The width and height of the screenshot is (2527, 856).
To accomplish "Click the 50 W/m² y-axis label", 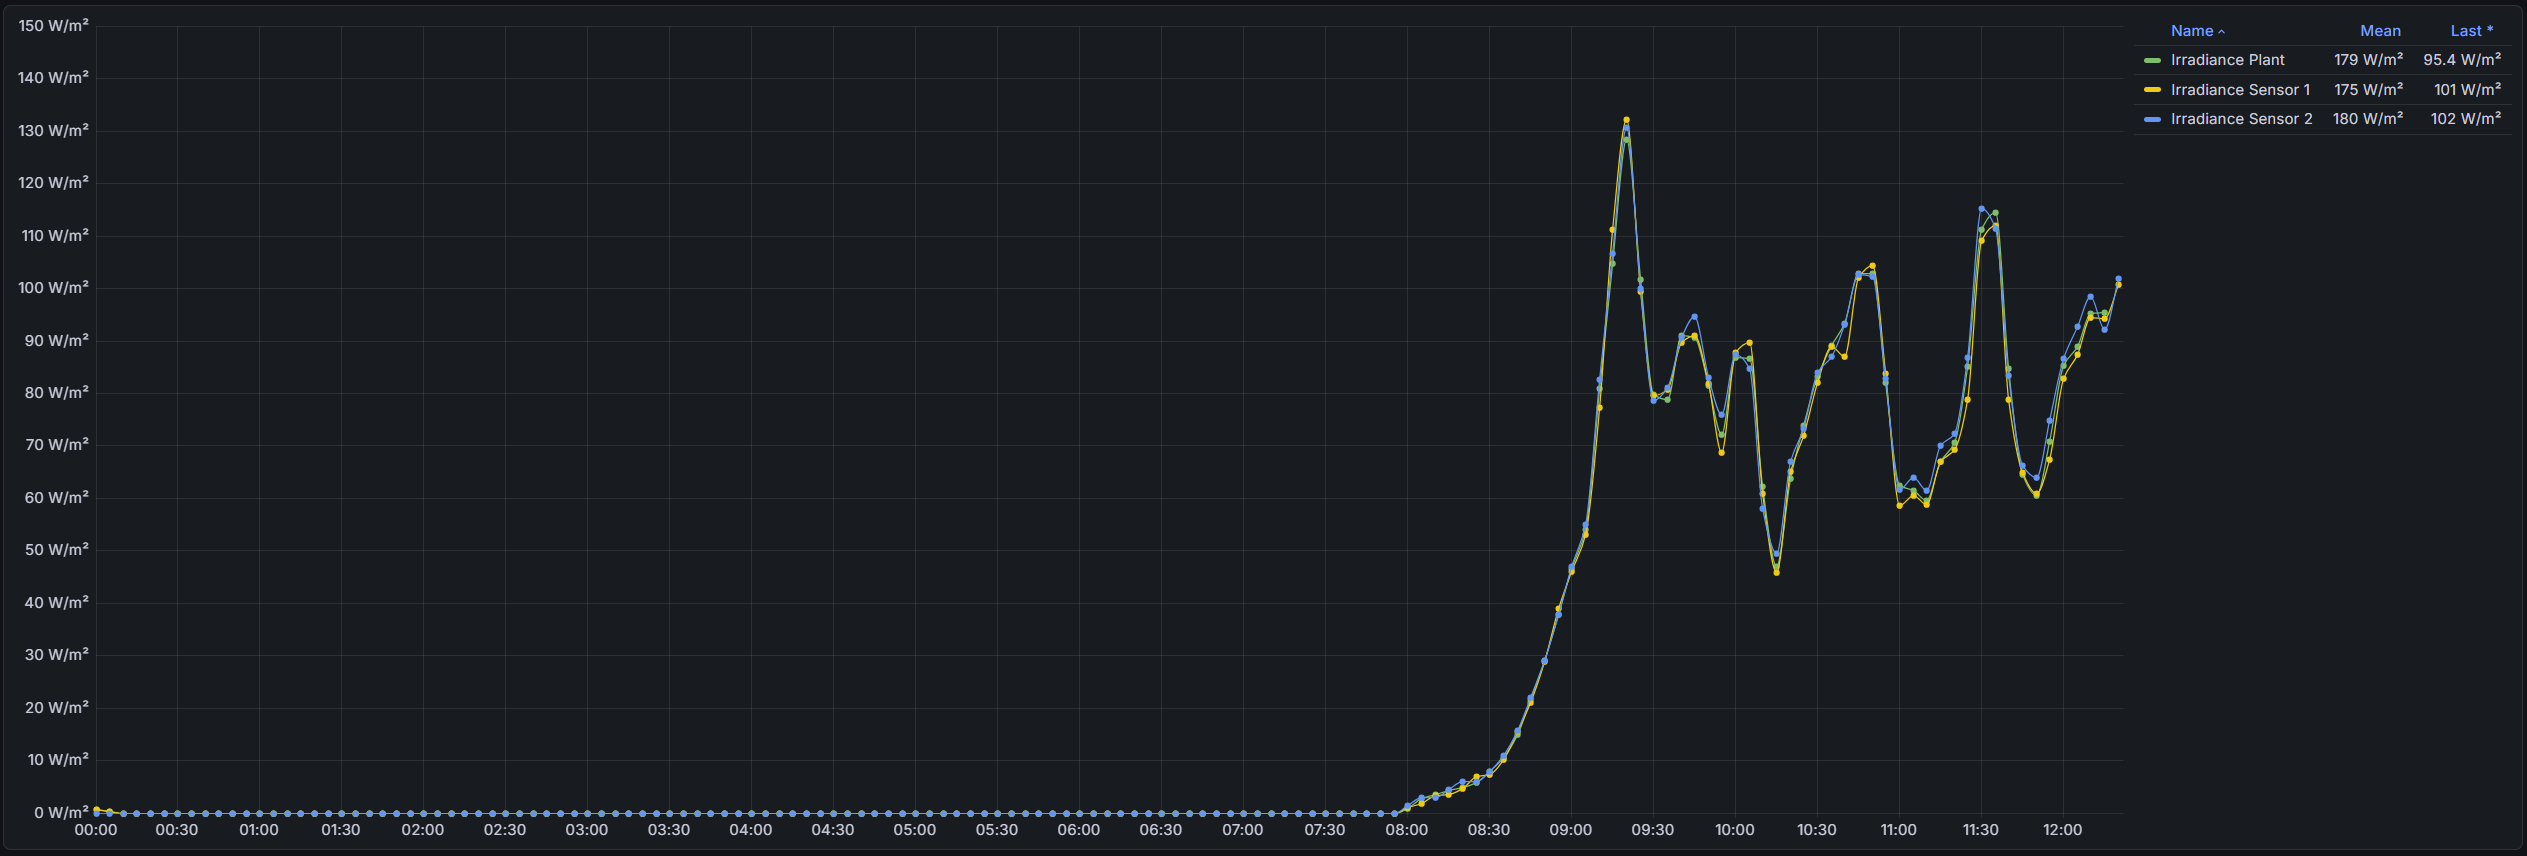I will [x=57, y=550].
